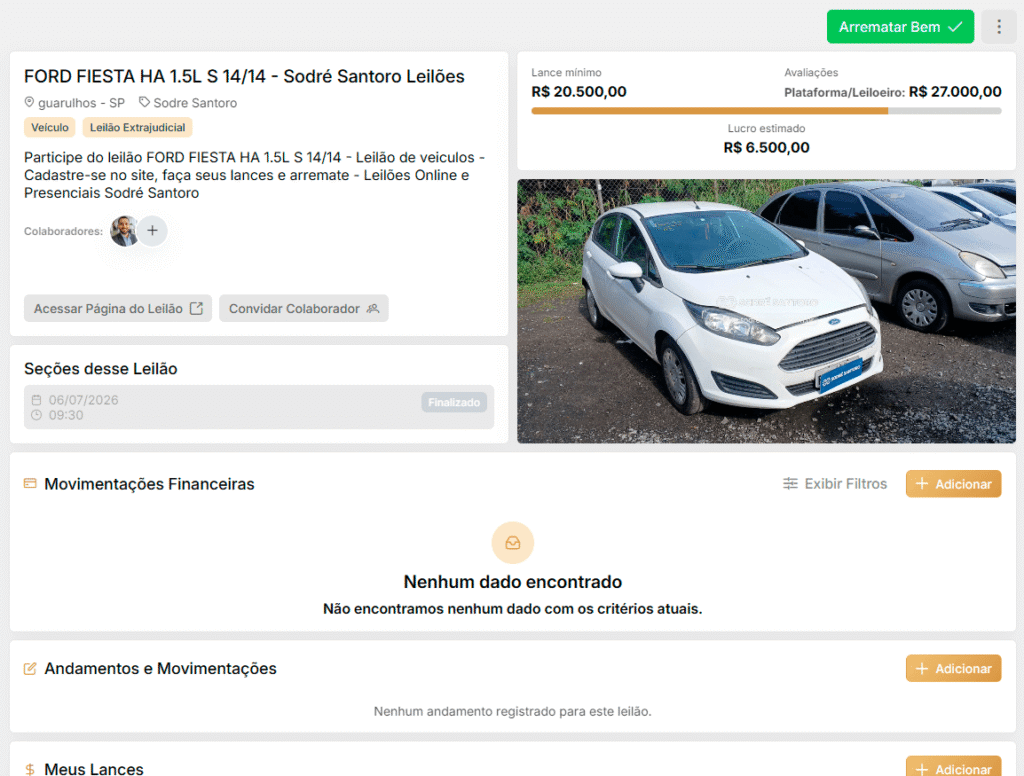Select the Leilão Extrajudicial tag
This screenshot has width=1024, height=776.
pyautogui.click(x=137, y=127)
